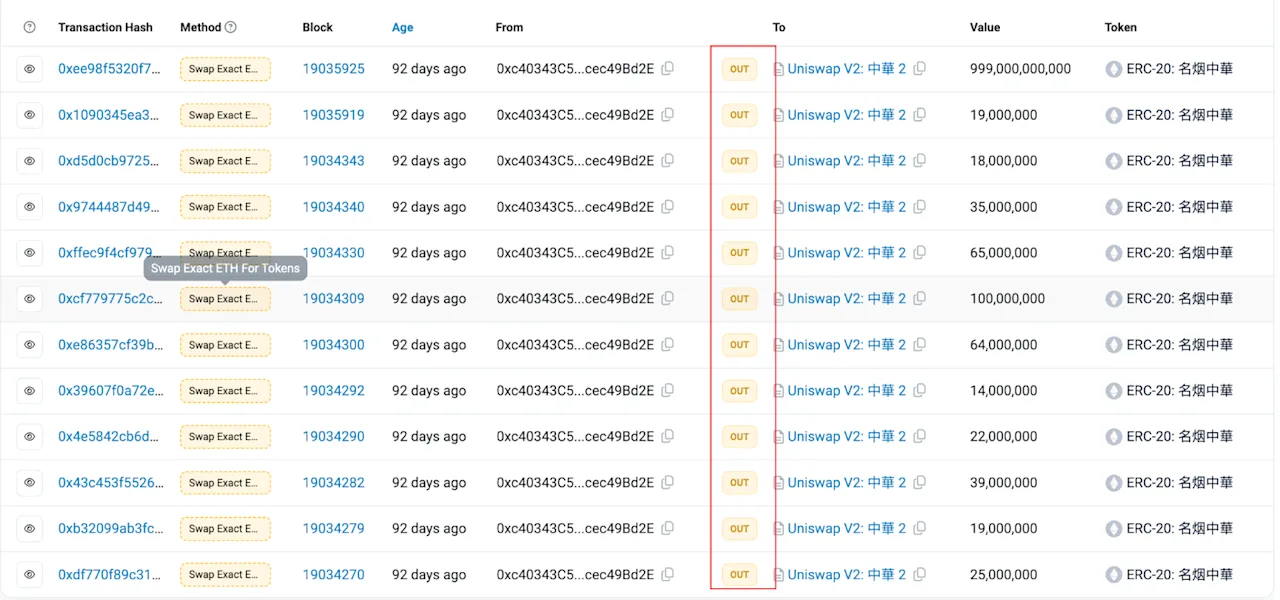This screenshot has width=1280, height=600.
Task: Copy Uniswap V2 address in block 19034282 row
Action: coord(919,483)
